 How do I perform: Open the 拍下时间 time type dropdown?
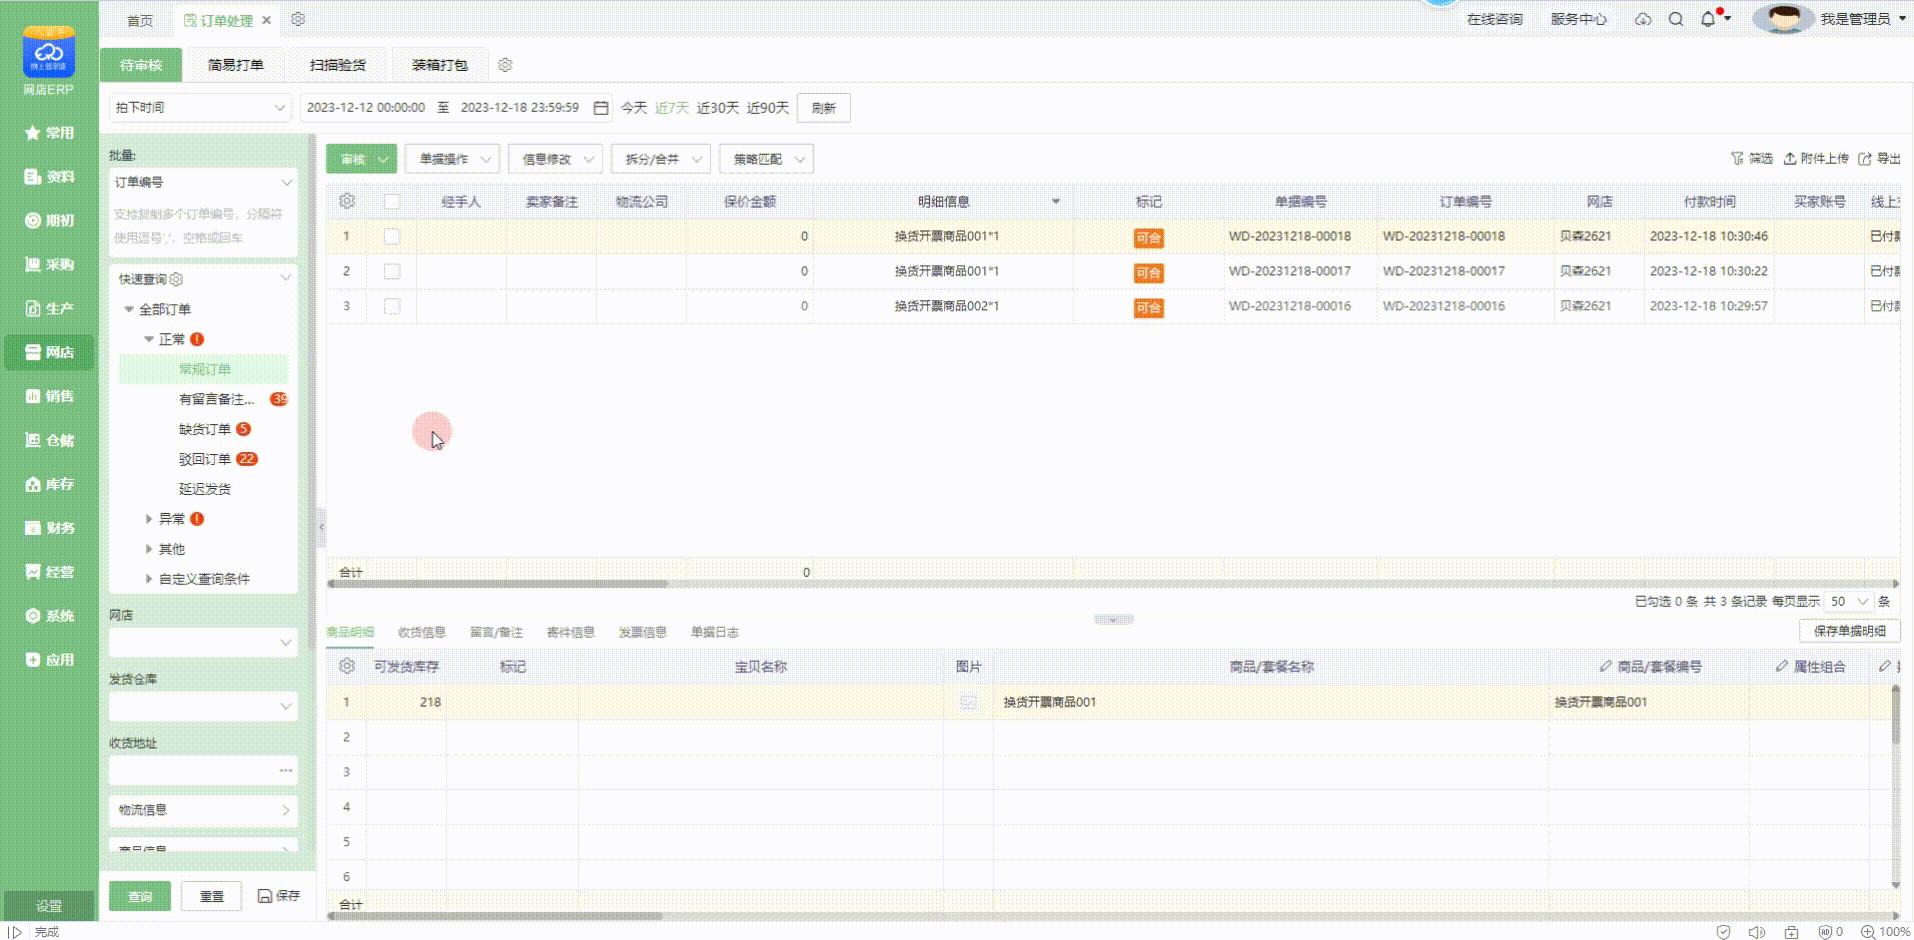(200, 108)
